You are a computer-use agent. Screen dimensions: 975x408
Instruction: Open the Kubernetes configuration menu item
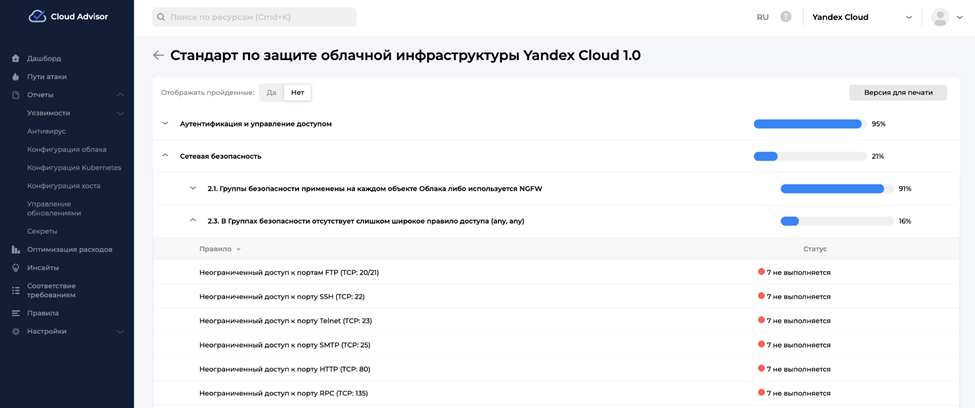(74, 168)
